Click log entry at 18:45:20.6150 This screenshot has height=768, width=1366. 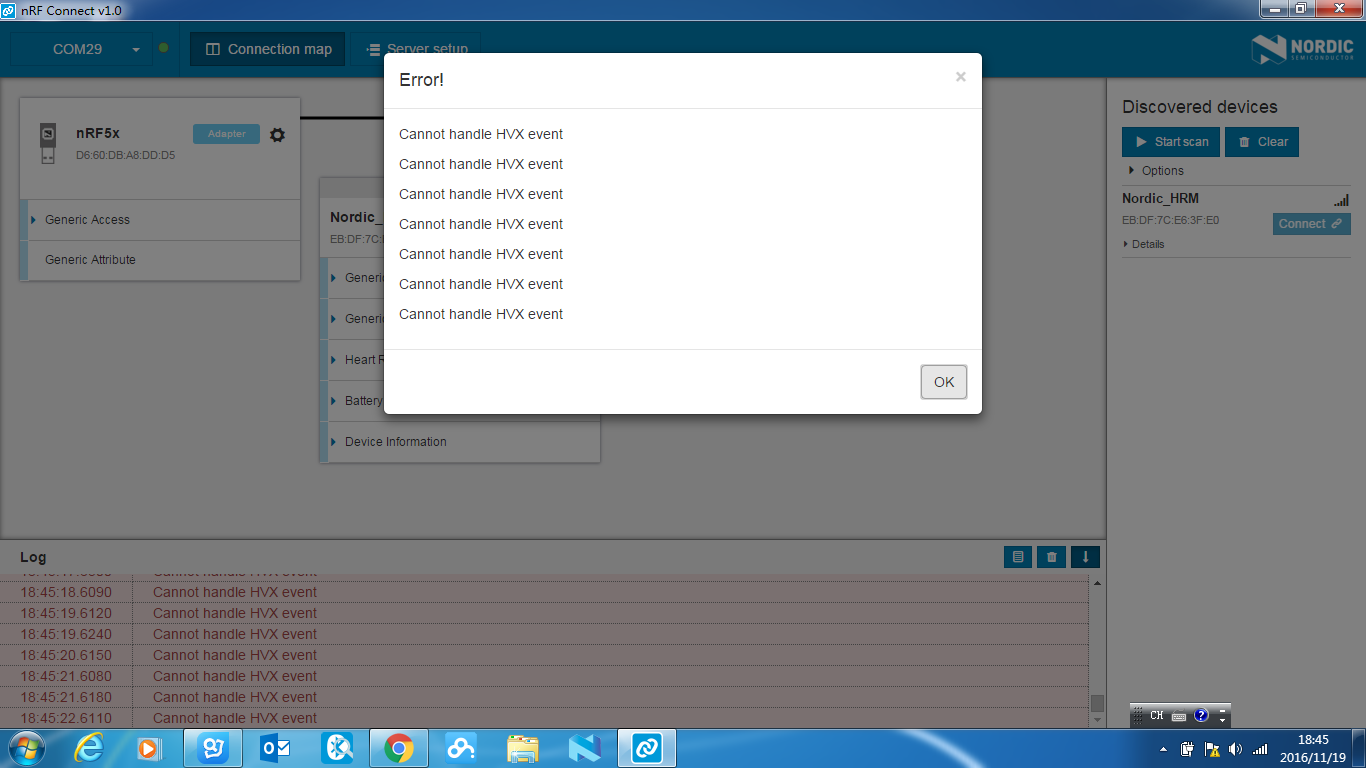[x=544, y=655]
